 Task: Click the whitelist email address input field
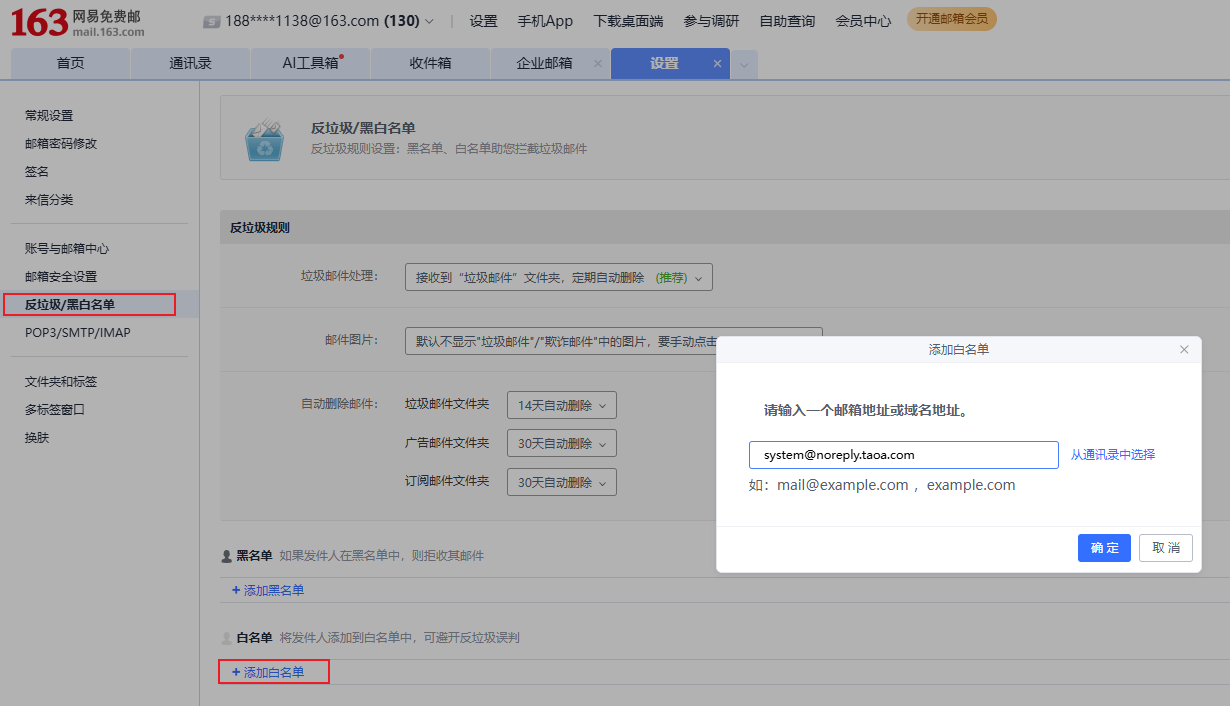[903, 455]
